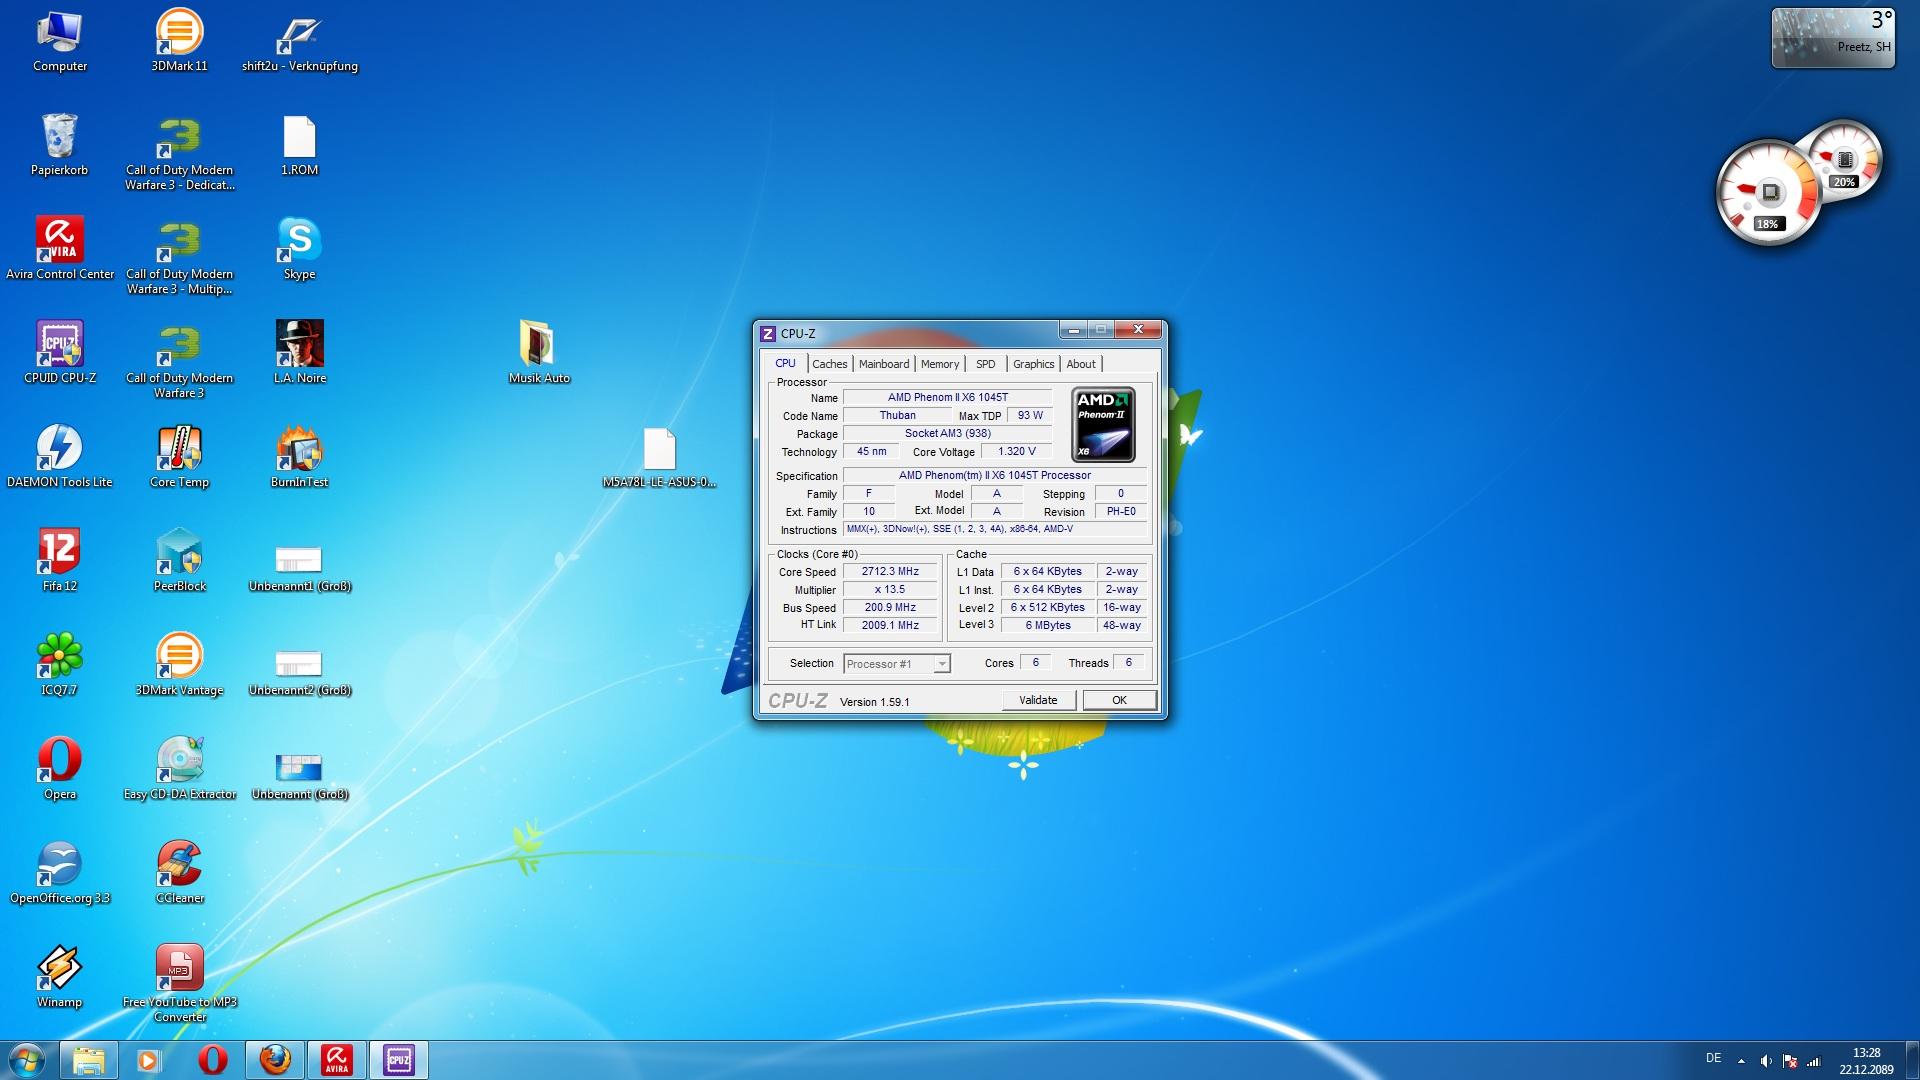Click the AMD Phenom II processor logo

click(1103, 424)
